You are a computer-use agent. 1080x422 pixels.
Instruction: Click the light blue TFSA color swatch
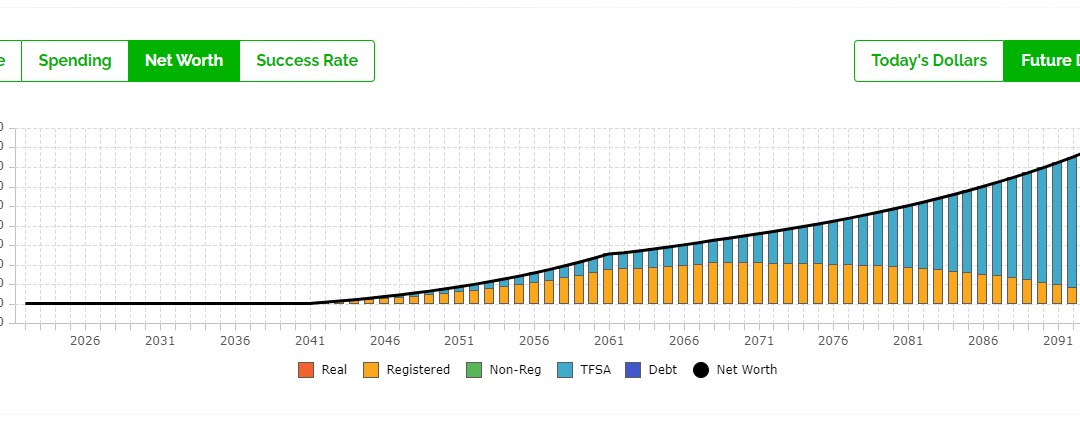coord(564,370)
